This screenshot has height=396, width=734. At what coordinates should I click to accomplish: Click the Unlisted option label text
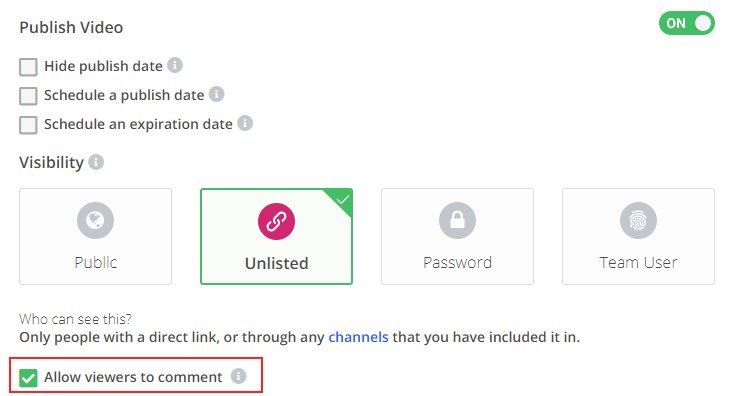(x=276, y=264)
